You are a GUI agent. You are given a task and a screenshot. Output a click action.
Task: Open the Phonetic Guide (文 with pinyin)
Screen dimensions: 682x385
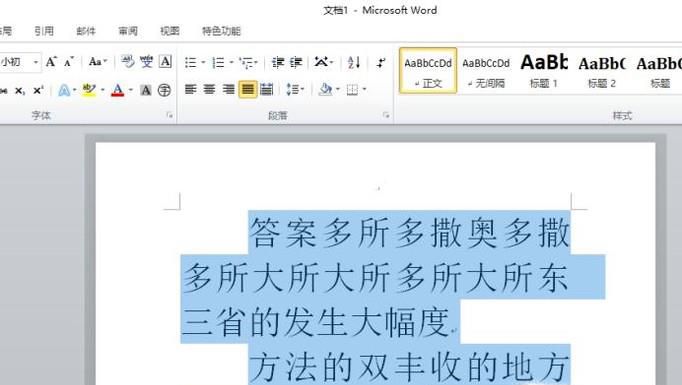(147, 62)
